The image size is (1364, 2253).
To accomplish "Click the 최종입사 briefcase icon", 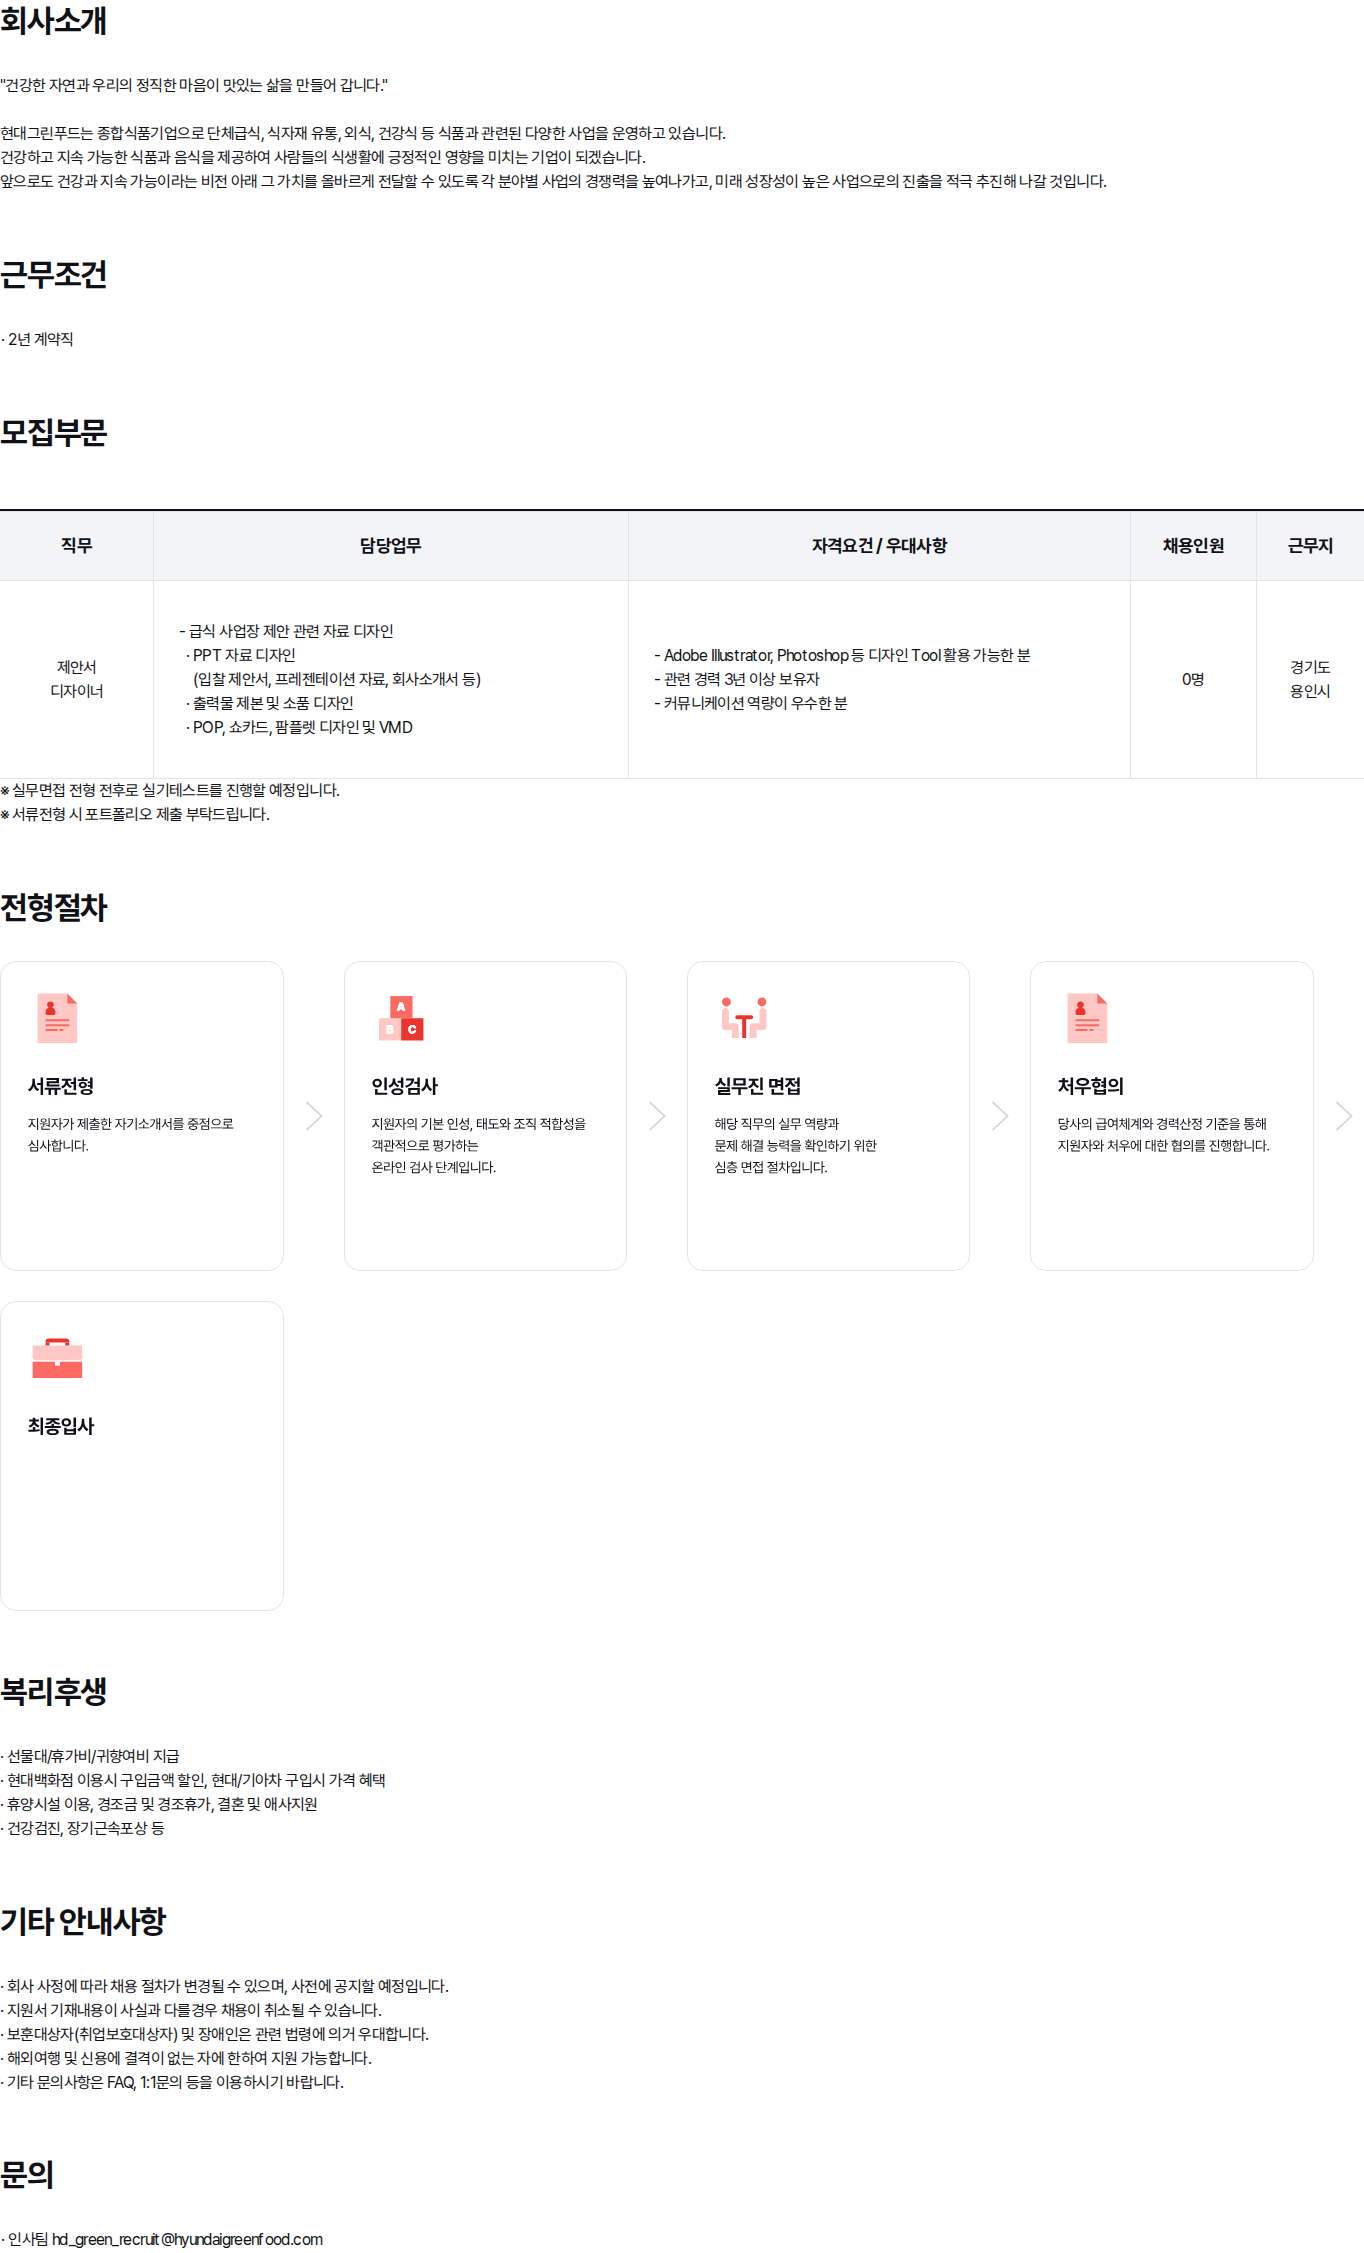I will 57,1358.
